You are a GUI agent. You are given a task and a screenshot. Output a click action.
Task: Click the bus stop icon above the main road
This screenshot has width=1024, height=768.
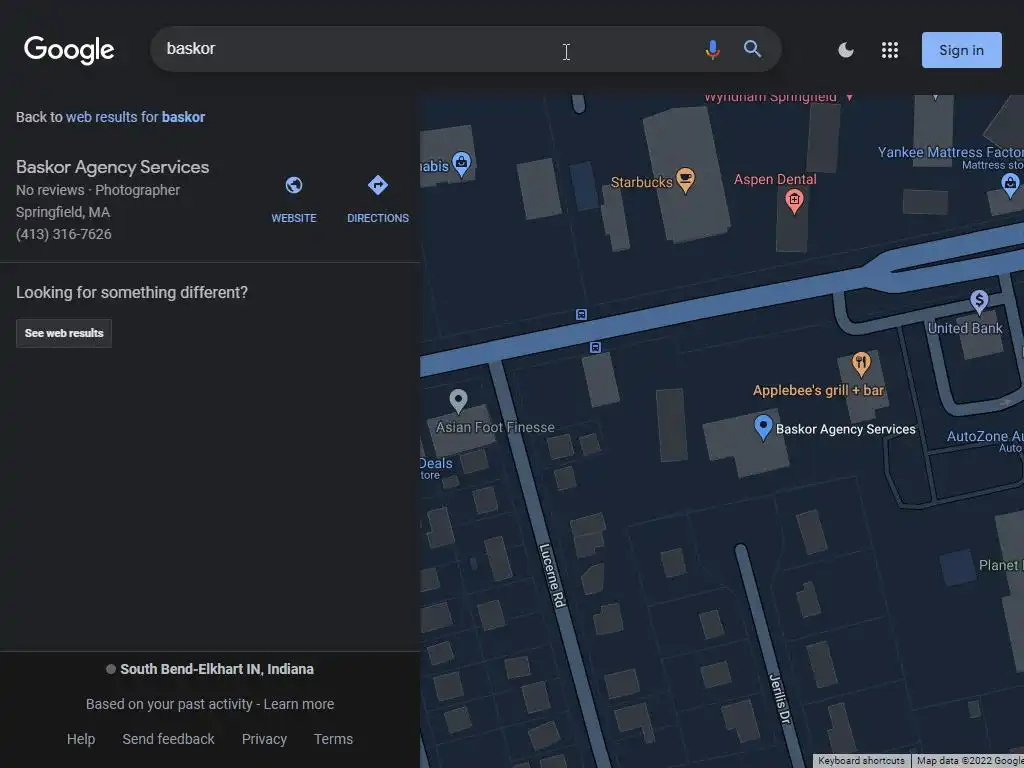click(581, 314)
